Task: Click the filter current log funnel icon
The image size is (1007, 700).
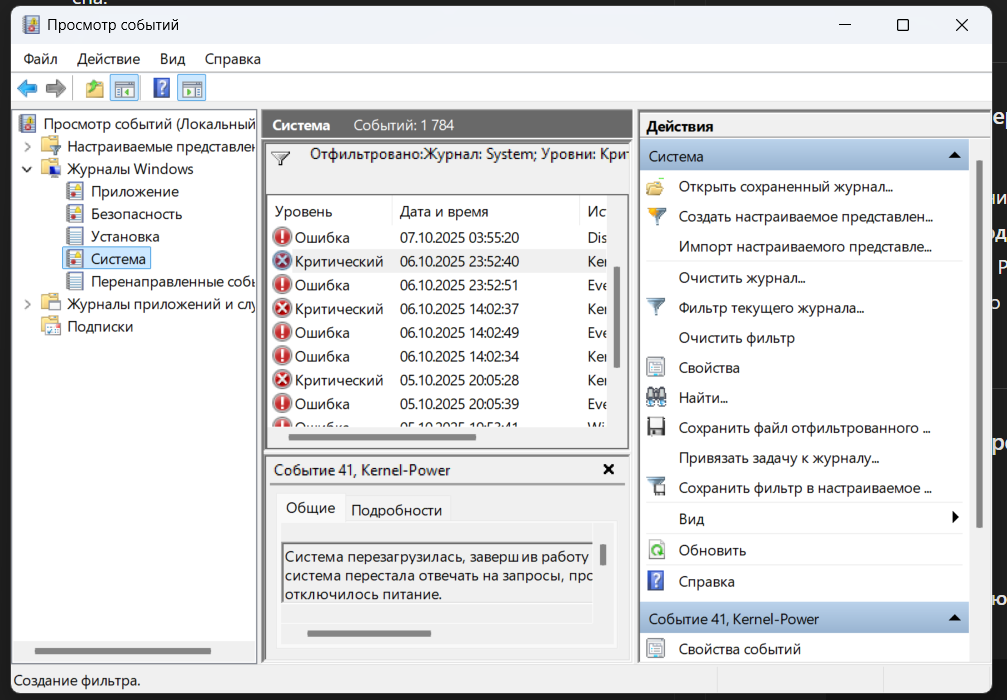Action: [x=656, y=307]
